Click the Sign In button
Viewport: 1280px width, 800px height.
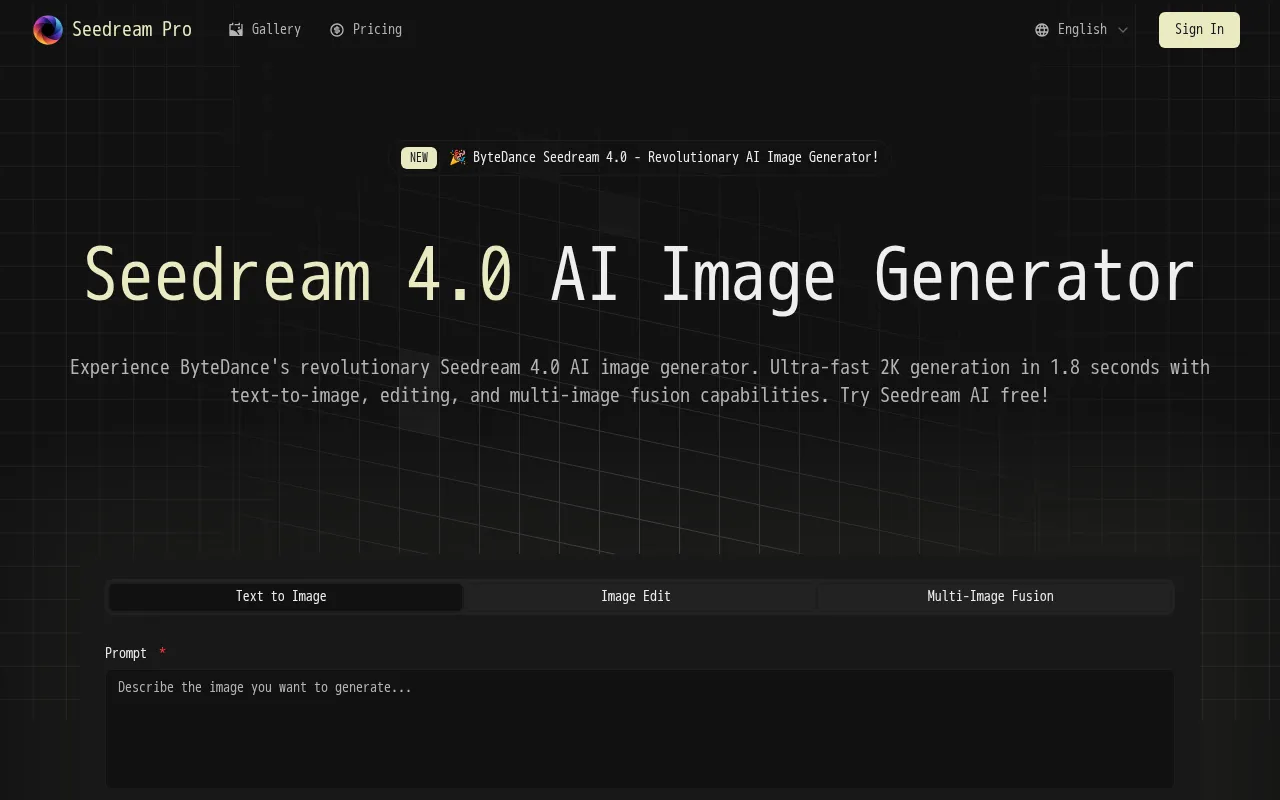pos(1199,30)
